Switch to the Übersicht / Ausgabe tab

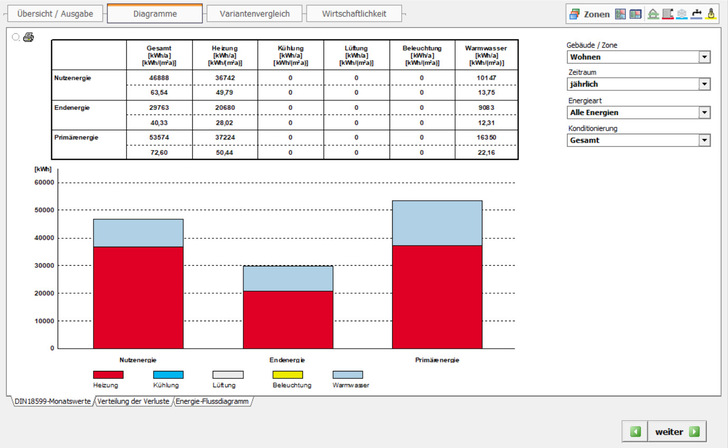tap(55, 14)
